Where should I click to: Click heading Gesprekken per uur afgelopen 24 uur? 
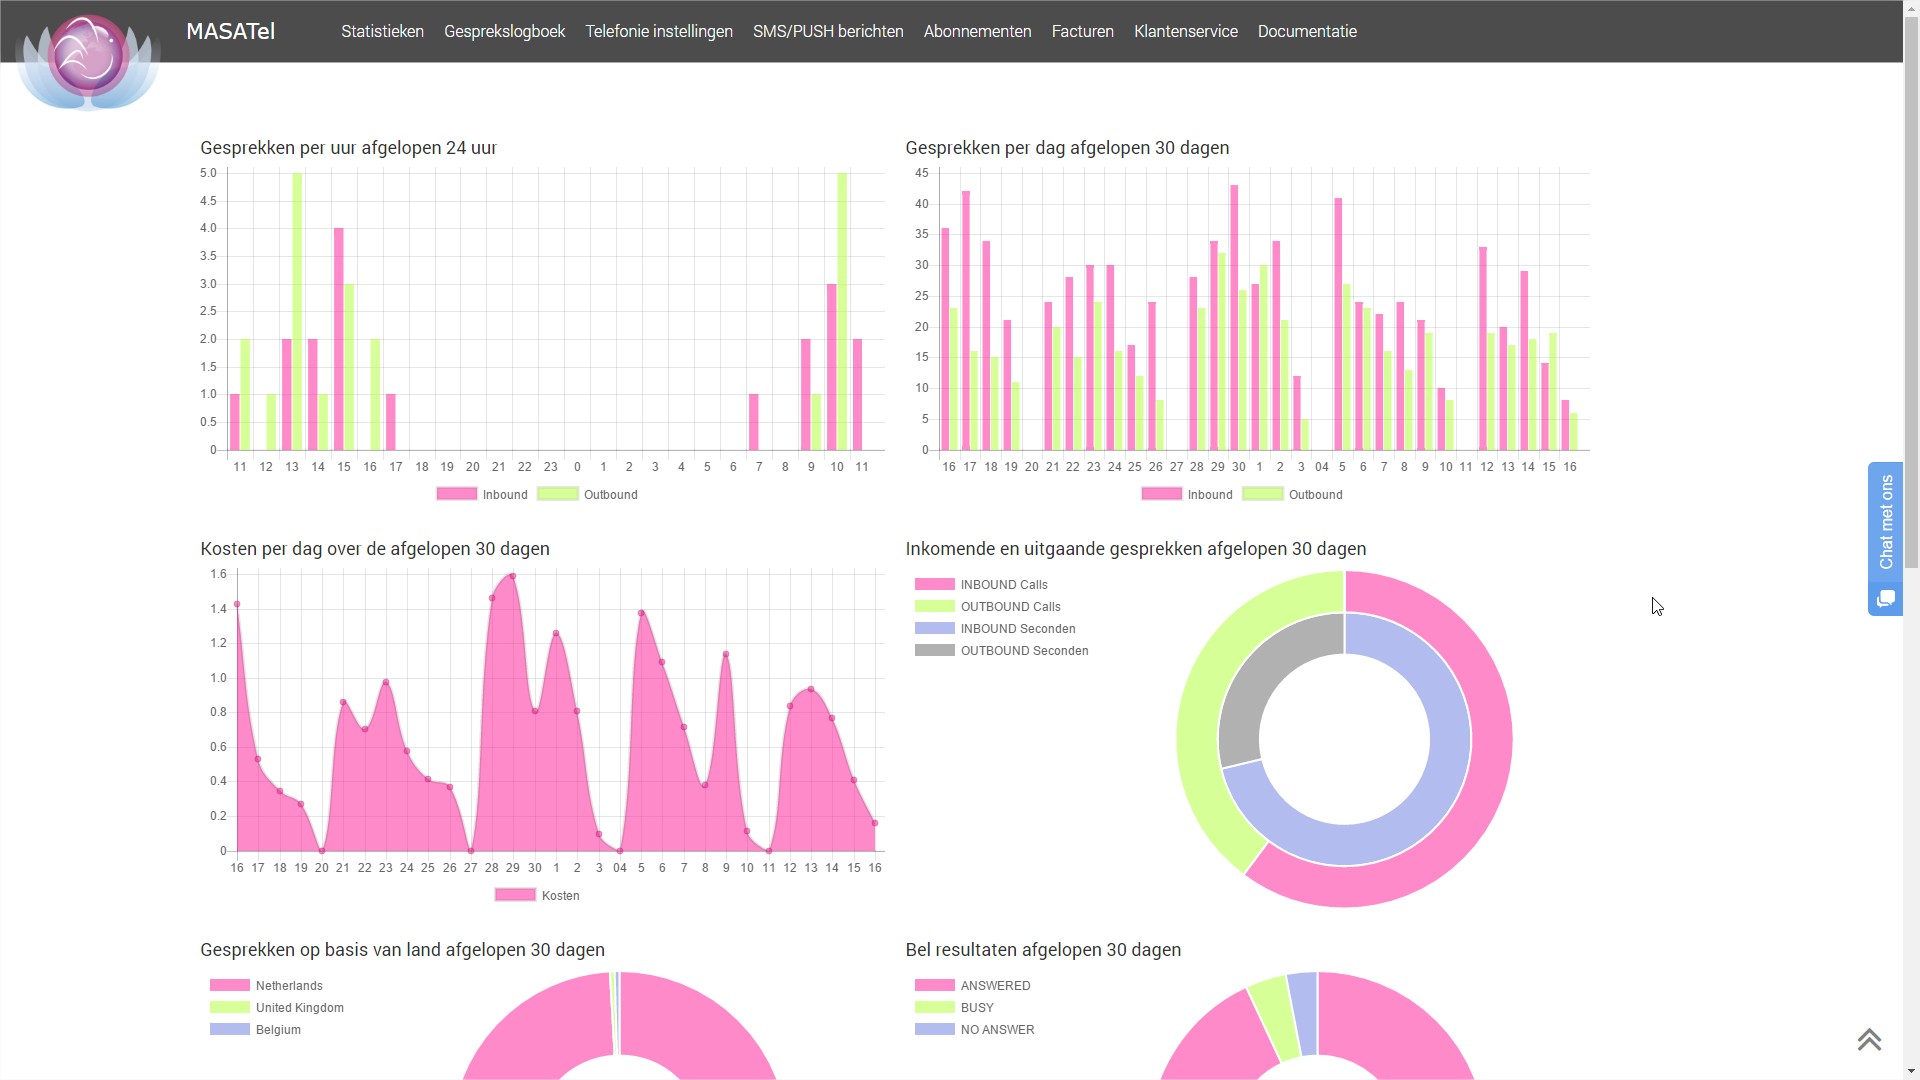tap(348, 148)
